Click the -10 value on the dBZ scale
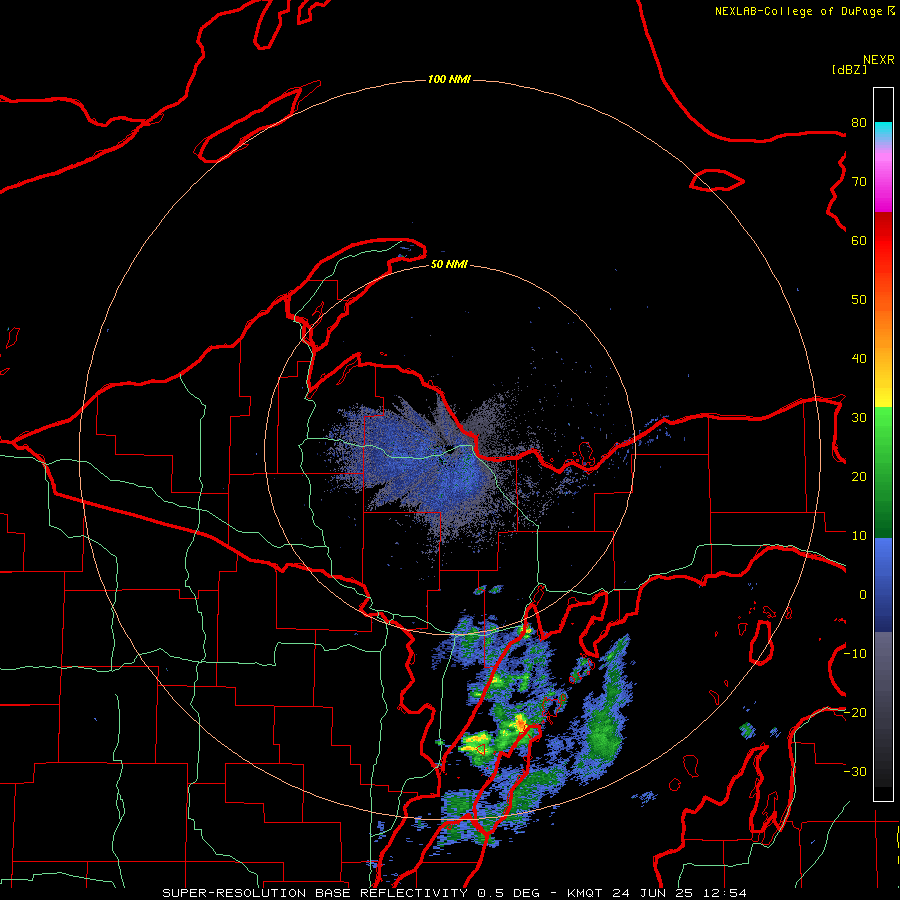This screenshot has width=900, height=900. (856, 654)
